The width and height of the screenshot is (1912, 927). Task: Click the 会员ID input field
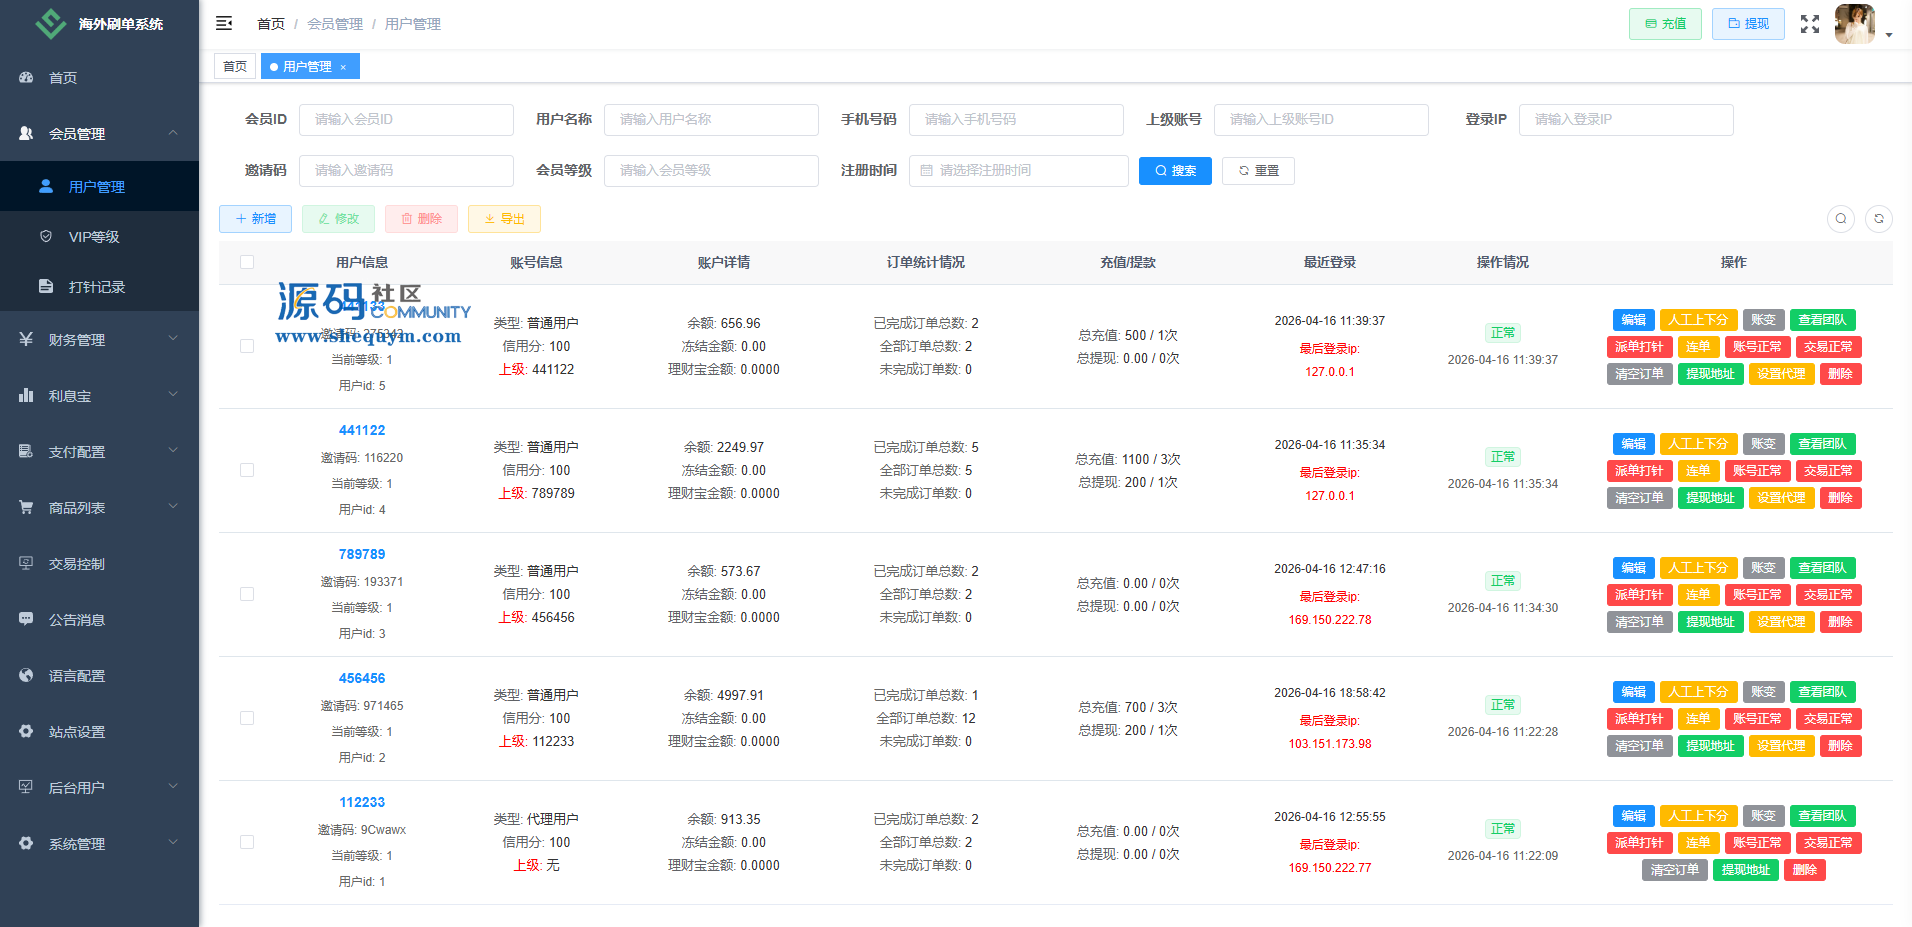pos(406,120)
